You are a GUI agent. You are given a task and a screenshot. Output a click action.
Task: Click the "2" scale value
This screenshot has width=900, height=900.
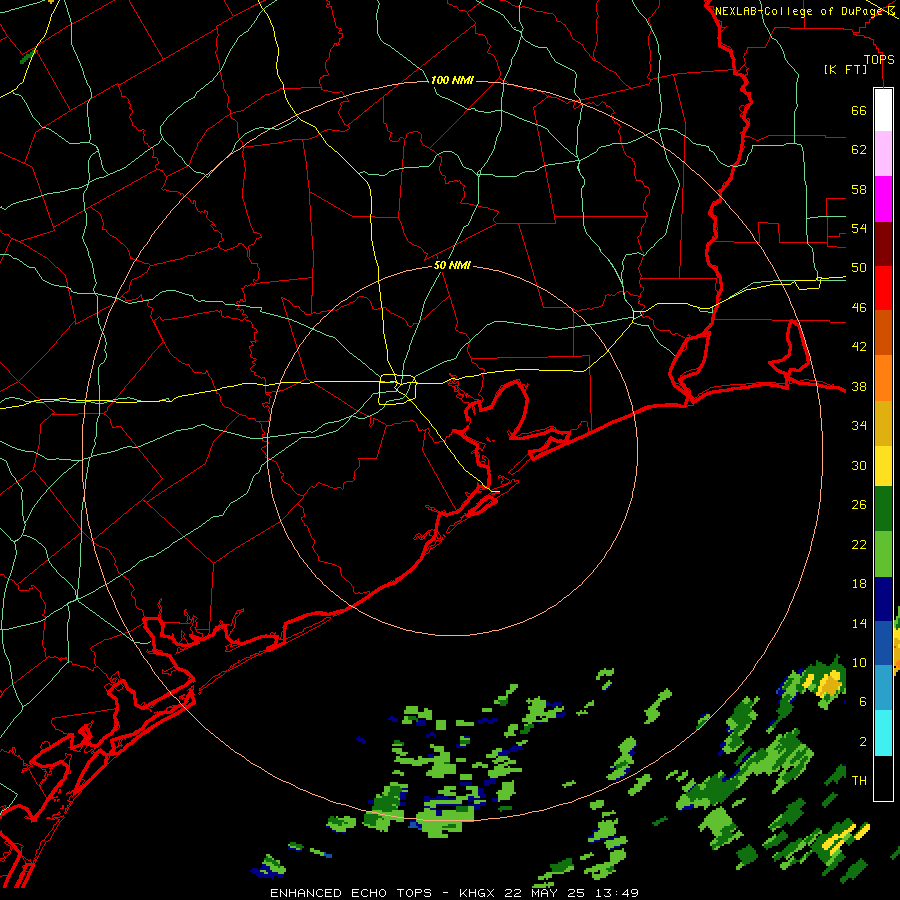tap(863, 741)
